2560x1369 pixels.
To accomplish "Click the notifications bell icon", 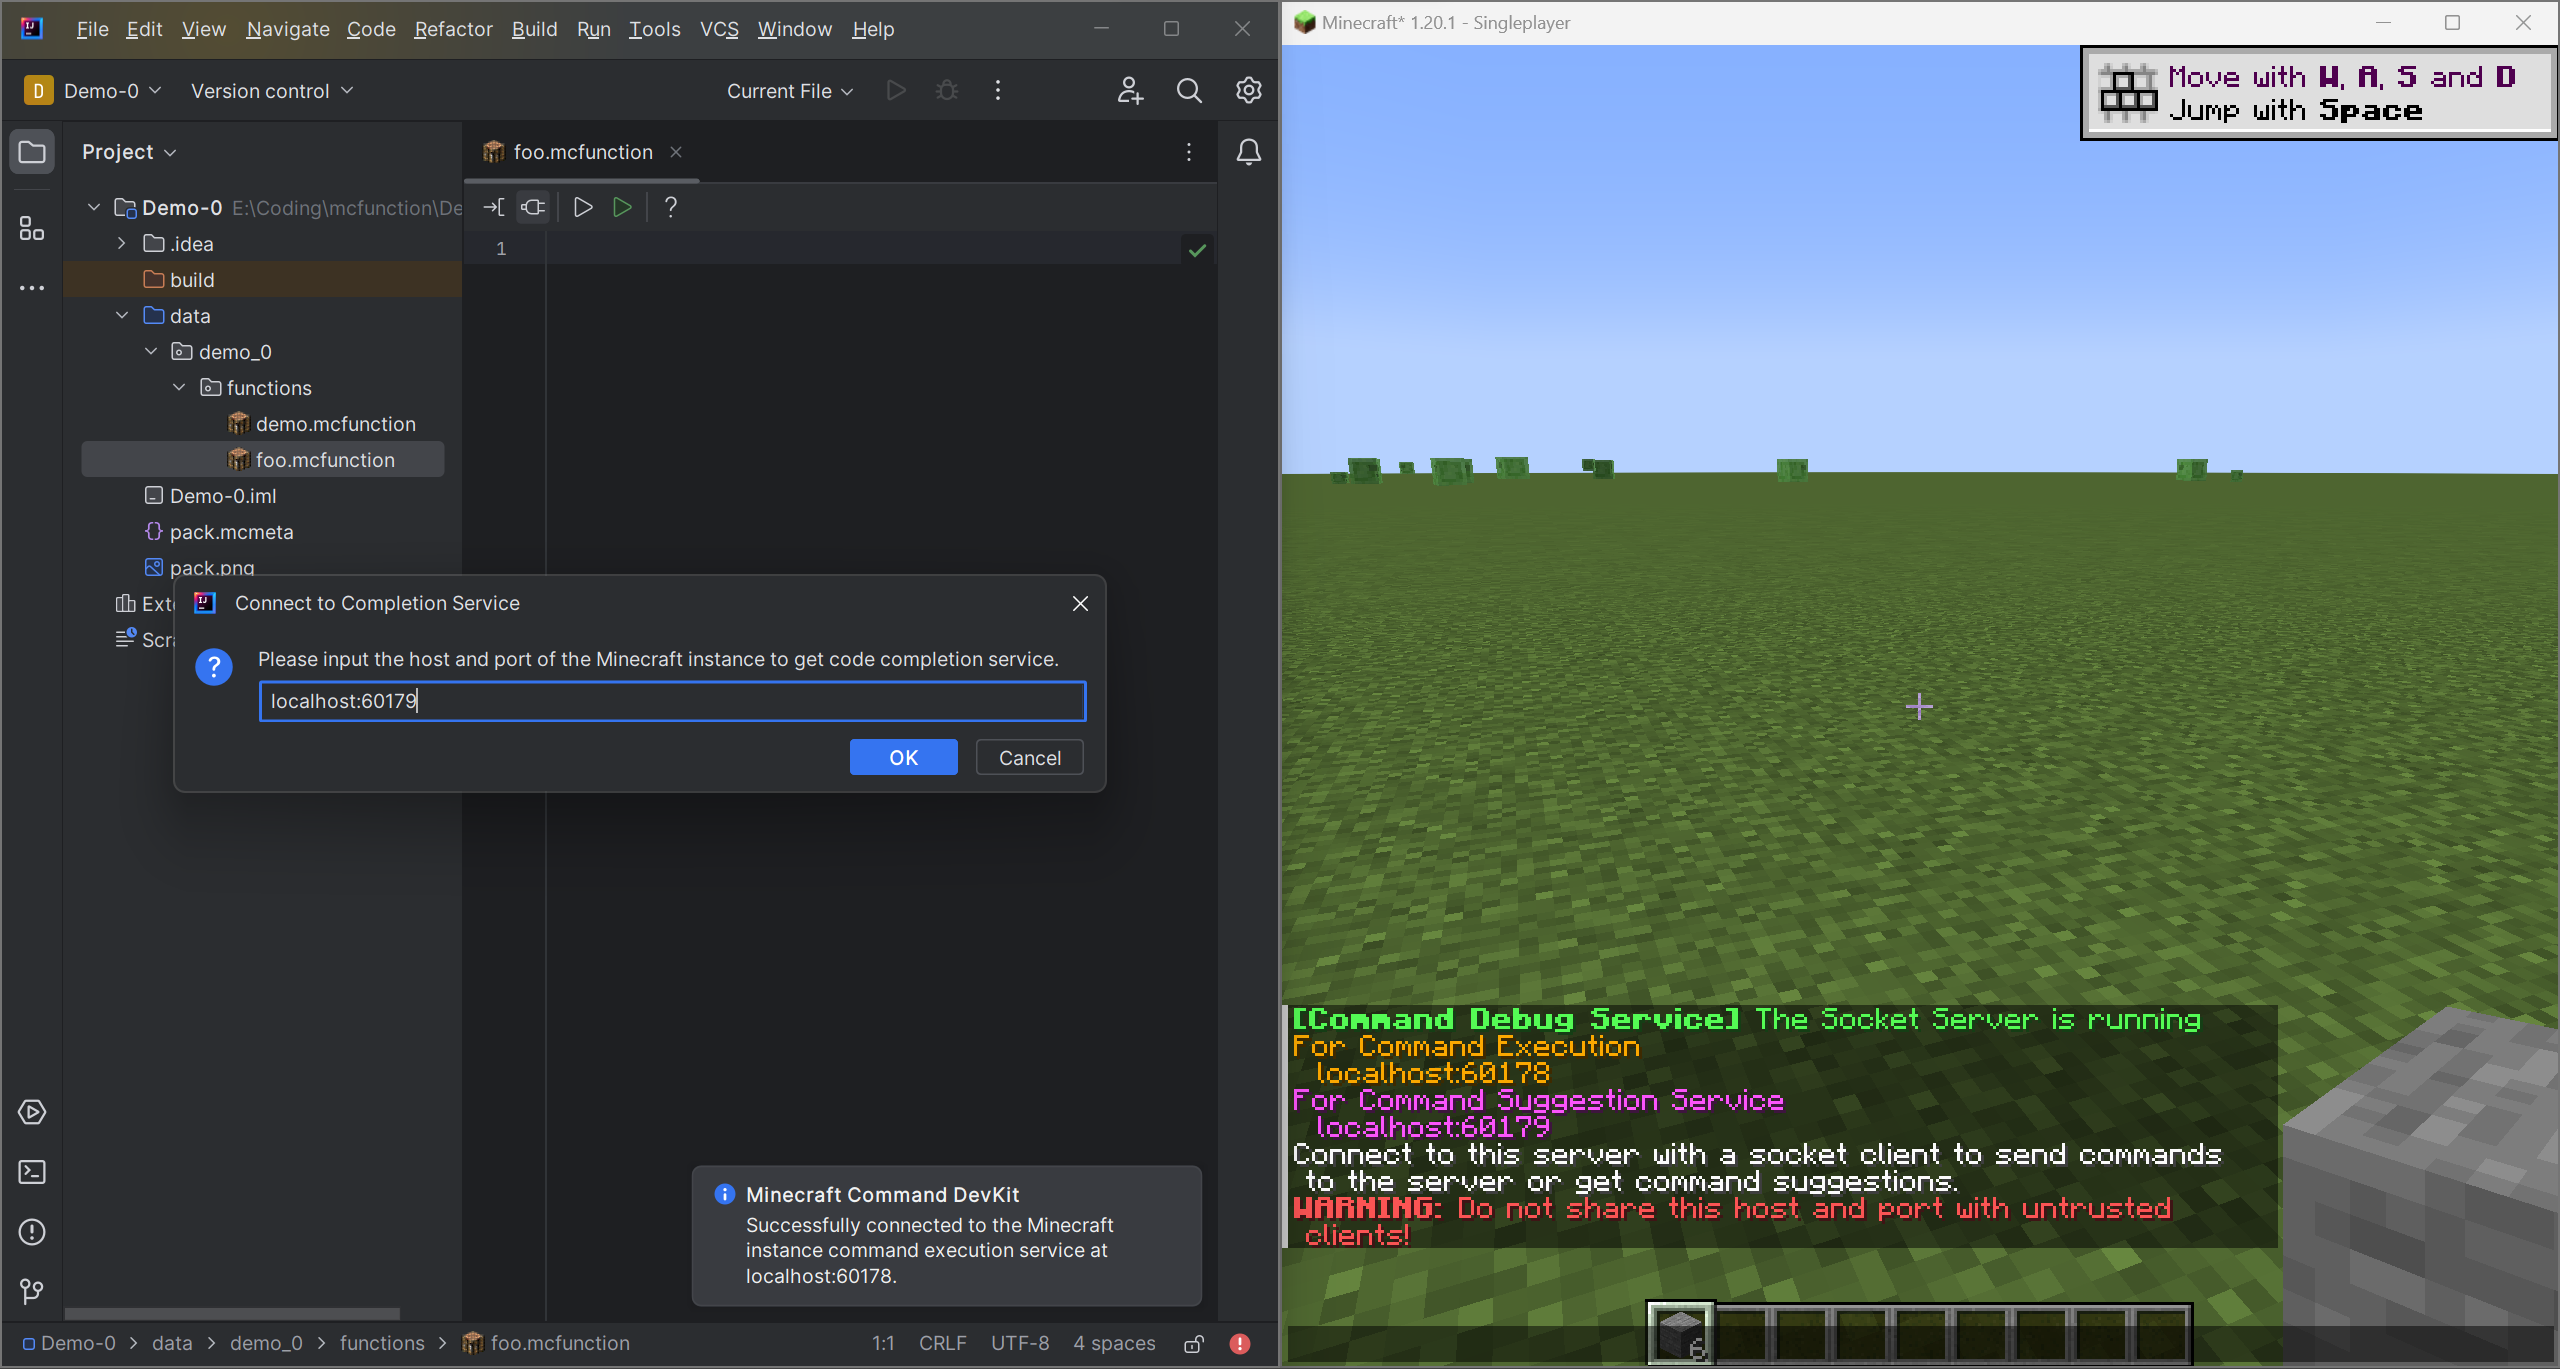I will pyautogui.click(x=1248, y=152).
